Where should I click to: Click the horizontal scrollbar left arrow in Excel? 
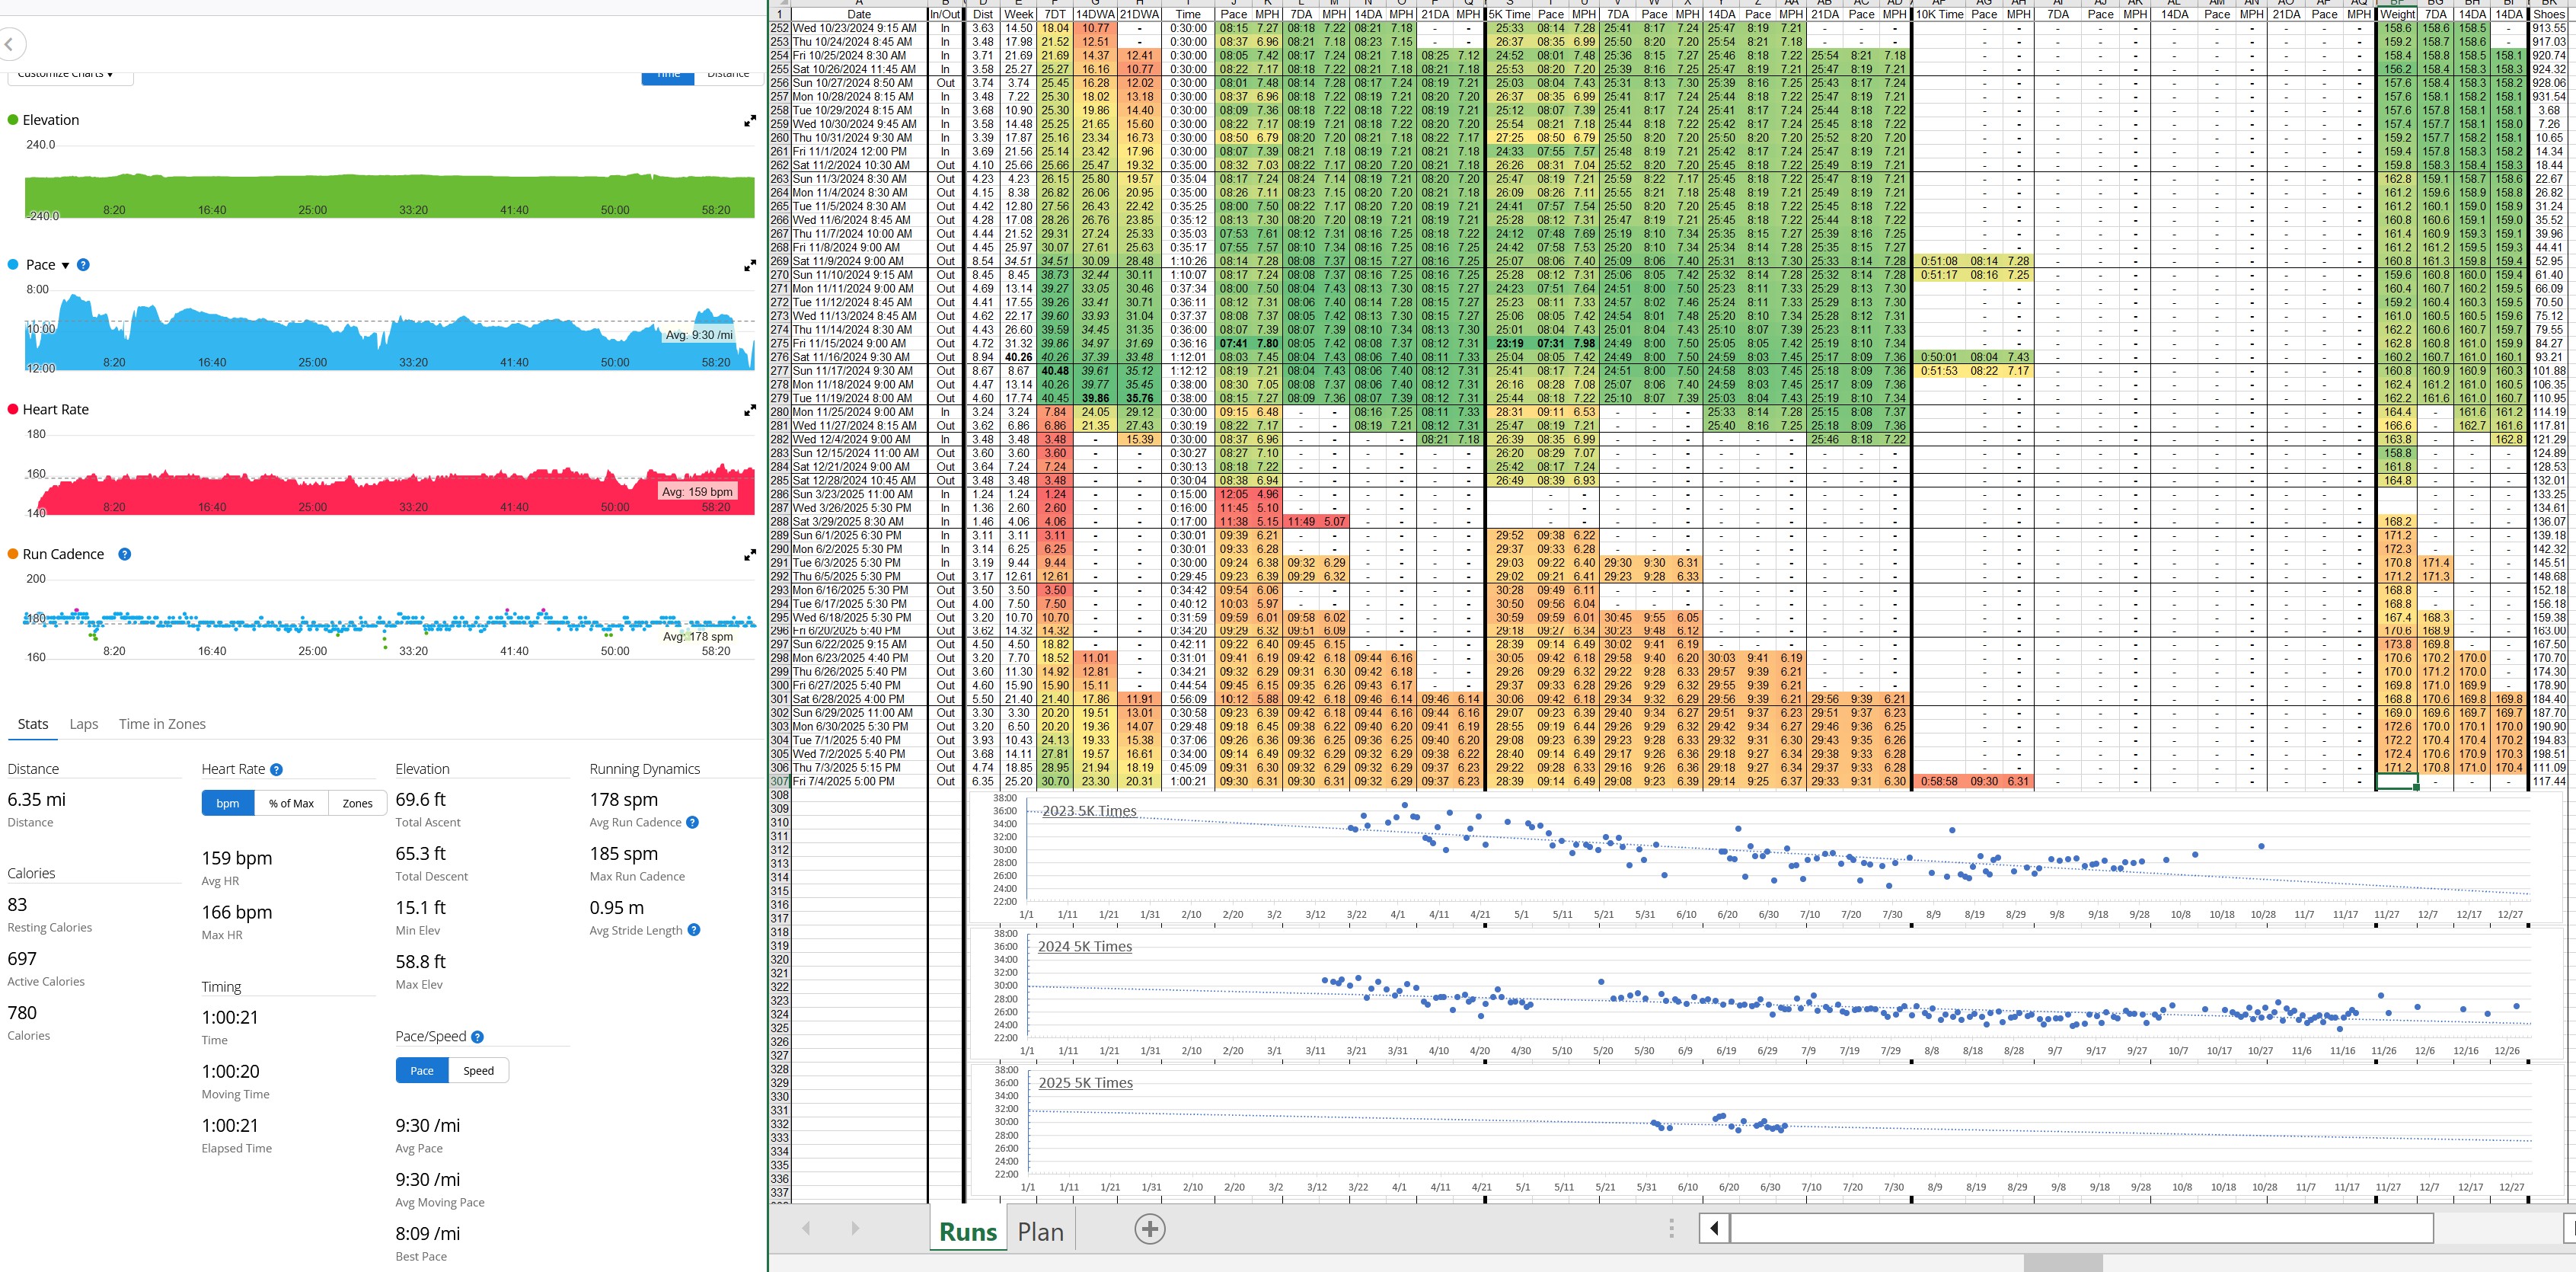[x=1714, y=1228]
